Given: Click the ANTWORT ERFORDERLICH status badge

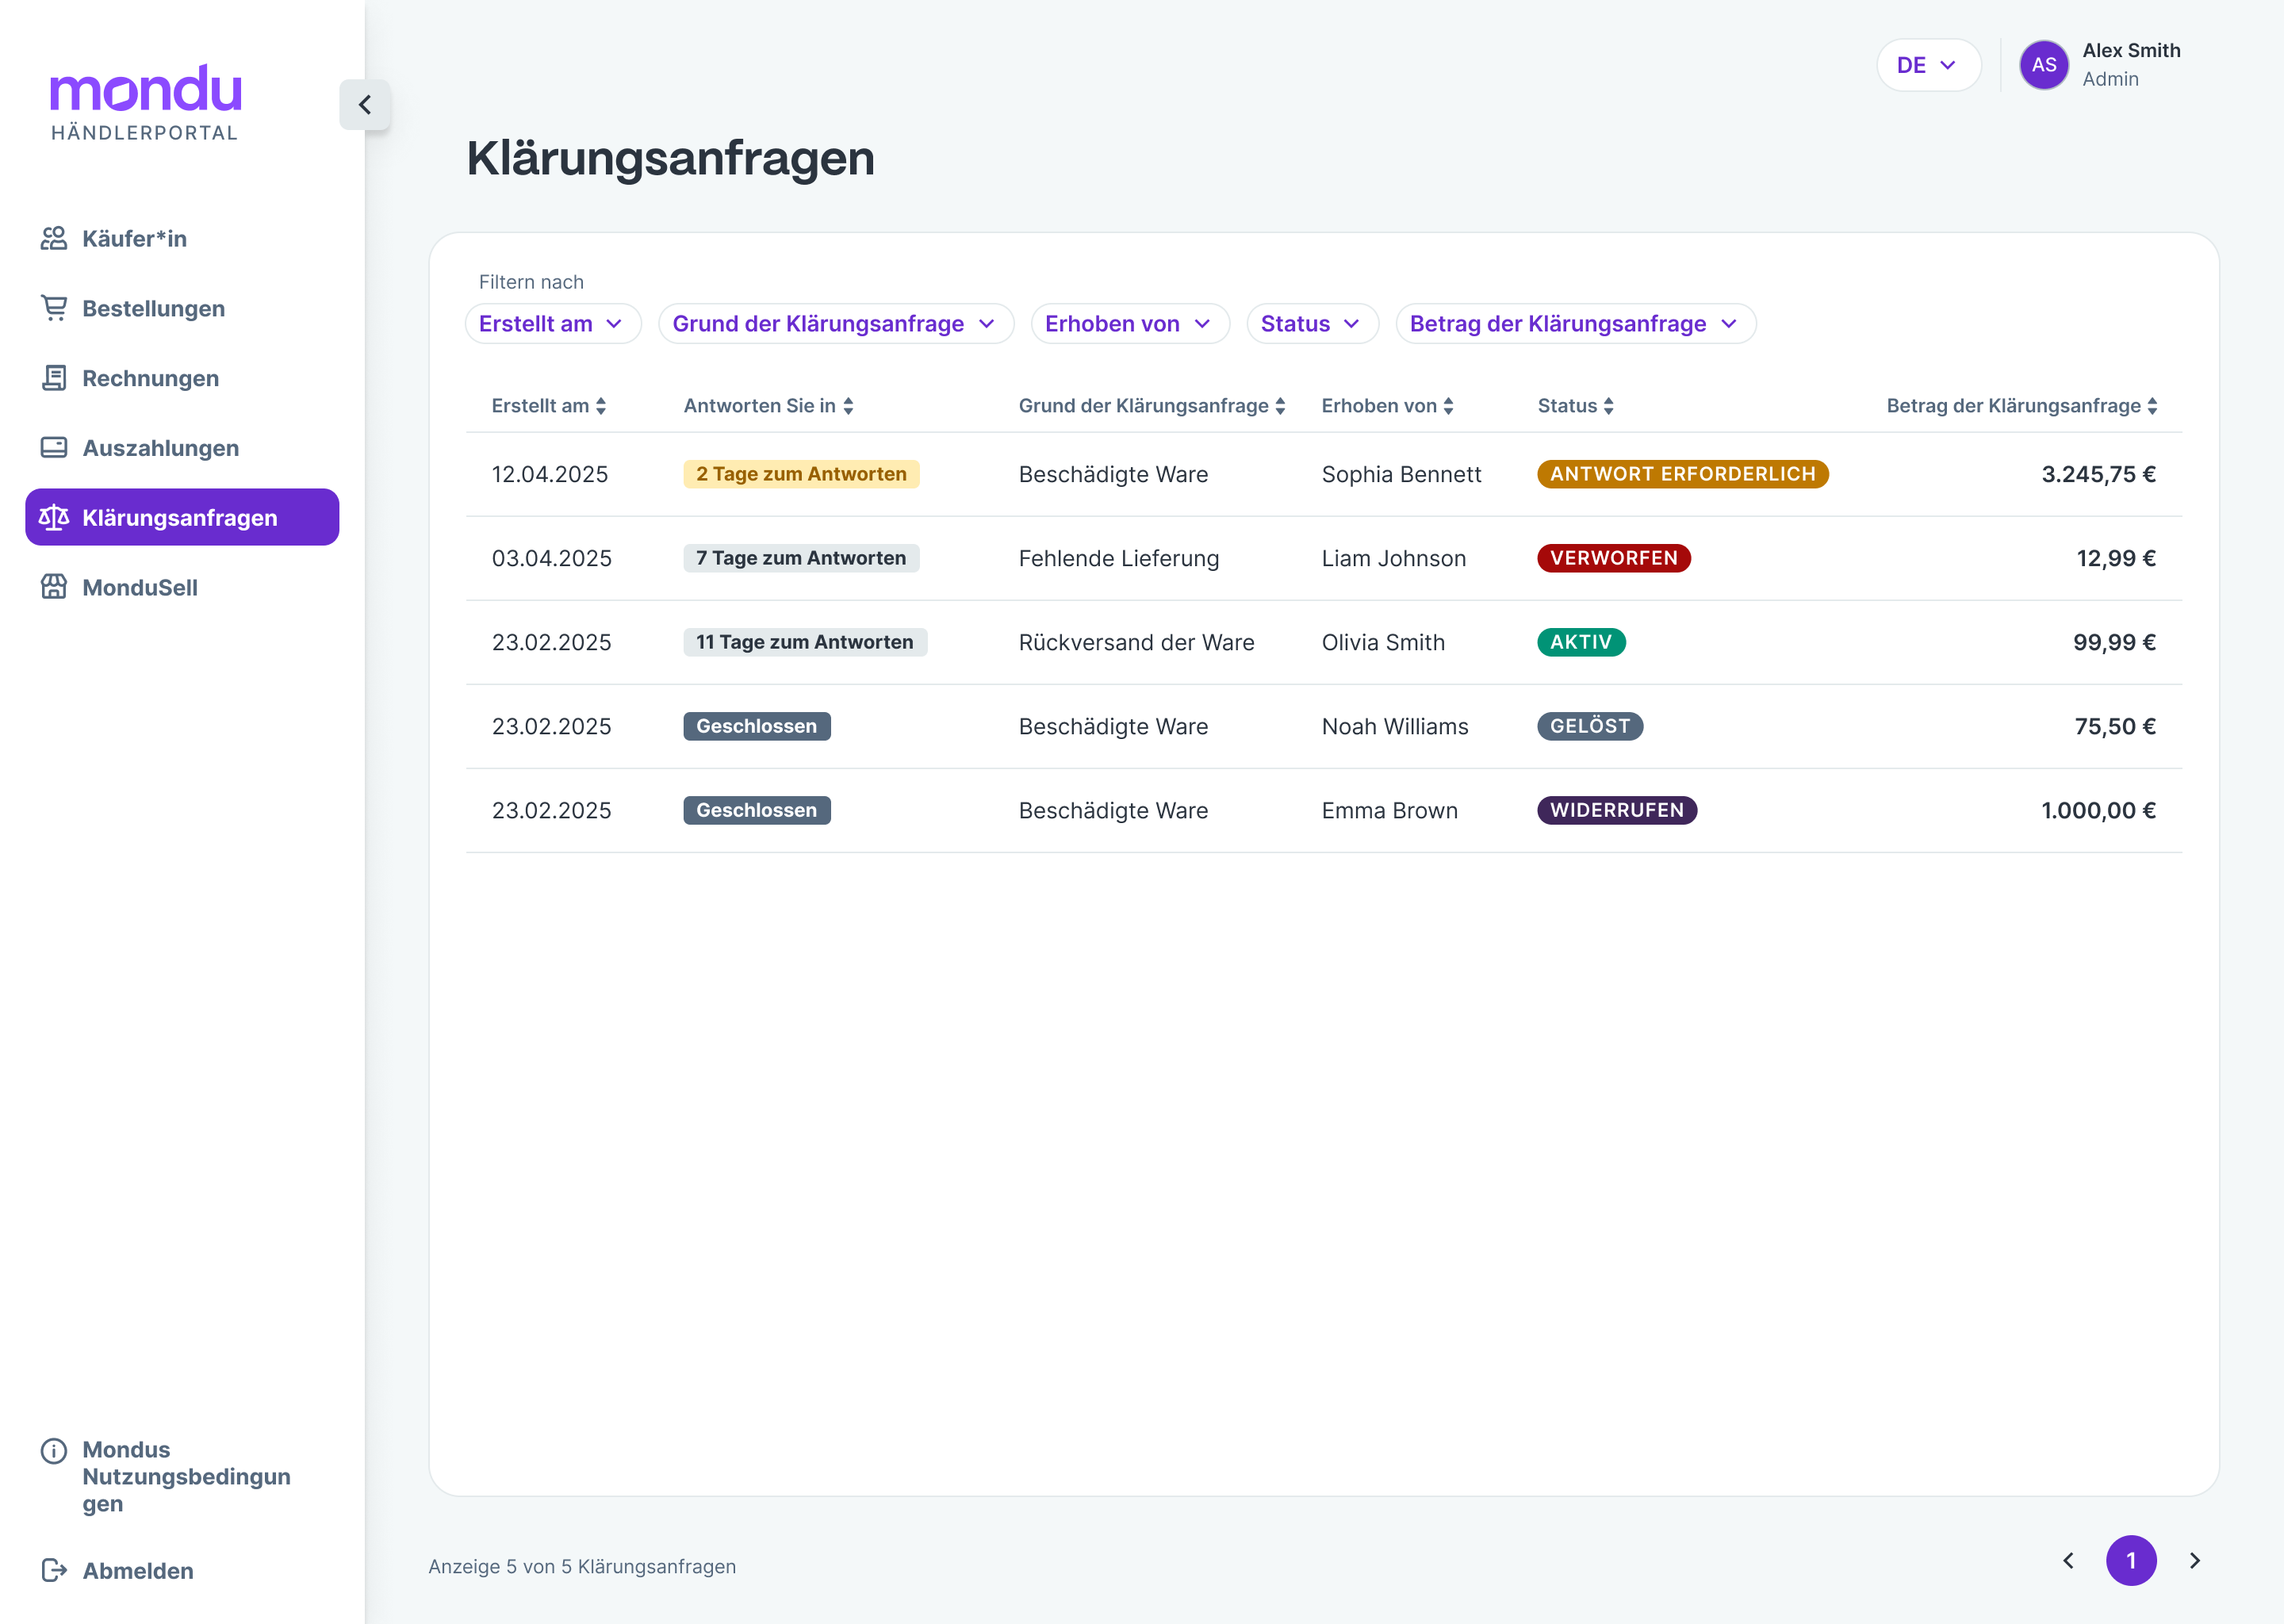Looking at the screenshot, I should click(x=1682, y=474).
